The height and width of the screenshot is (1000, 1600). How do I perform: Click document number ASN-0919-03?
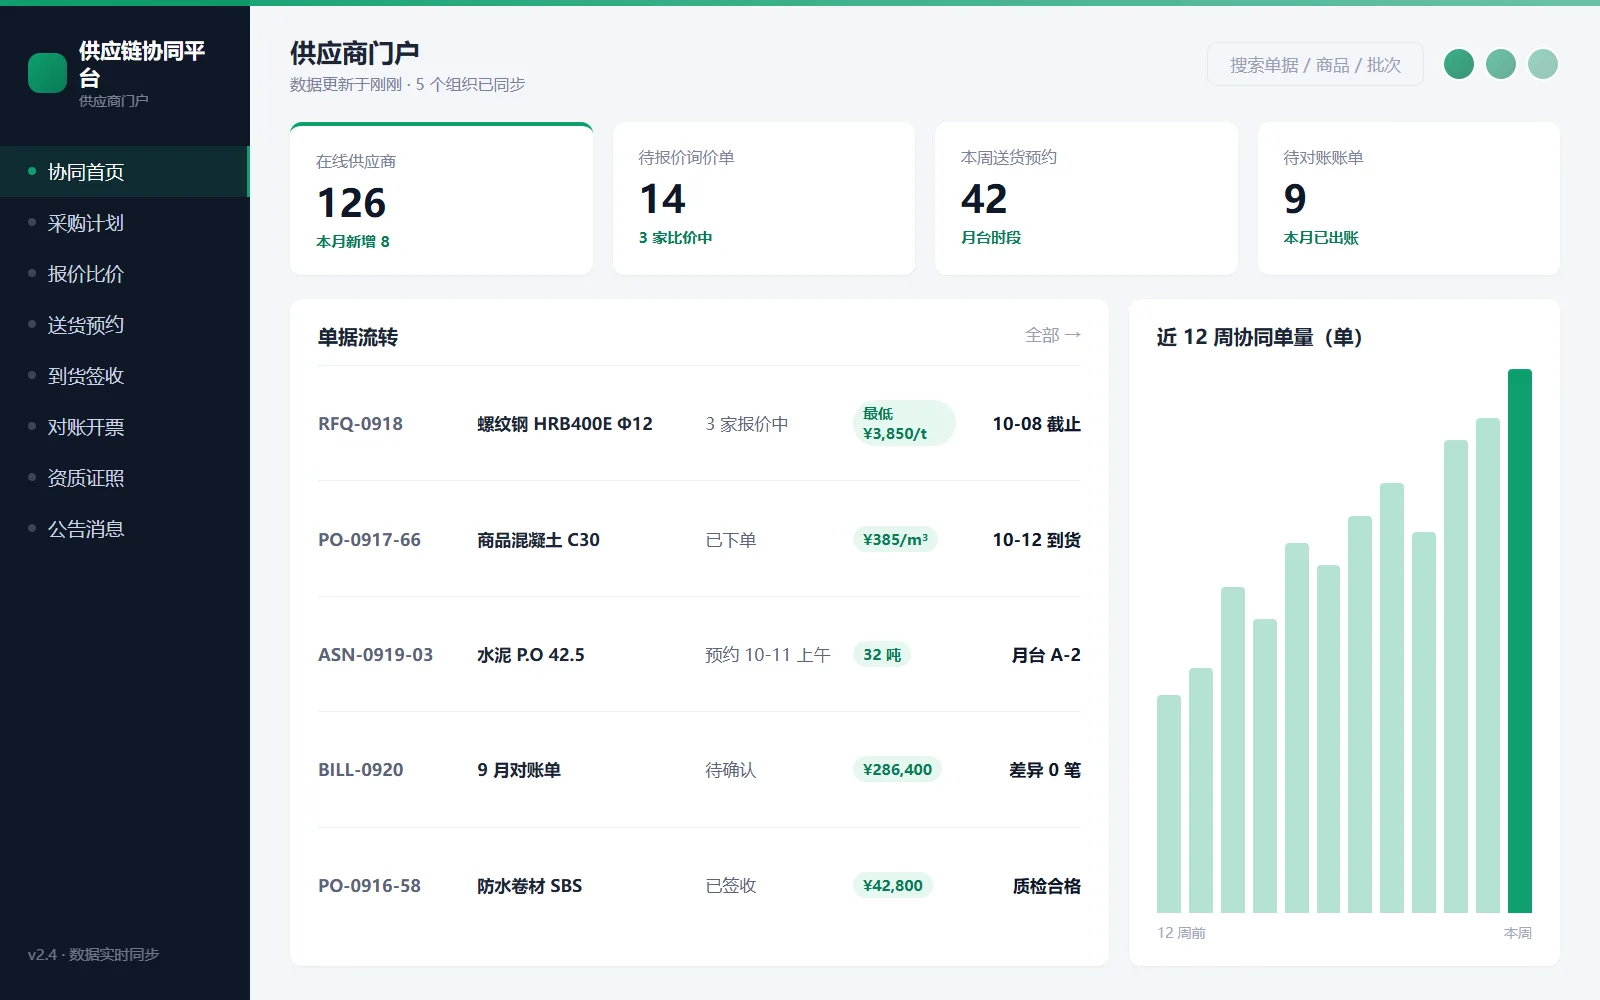[375, 655]
